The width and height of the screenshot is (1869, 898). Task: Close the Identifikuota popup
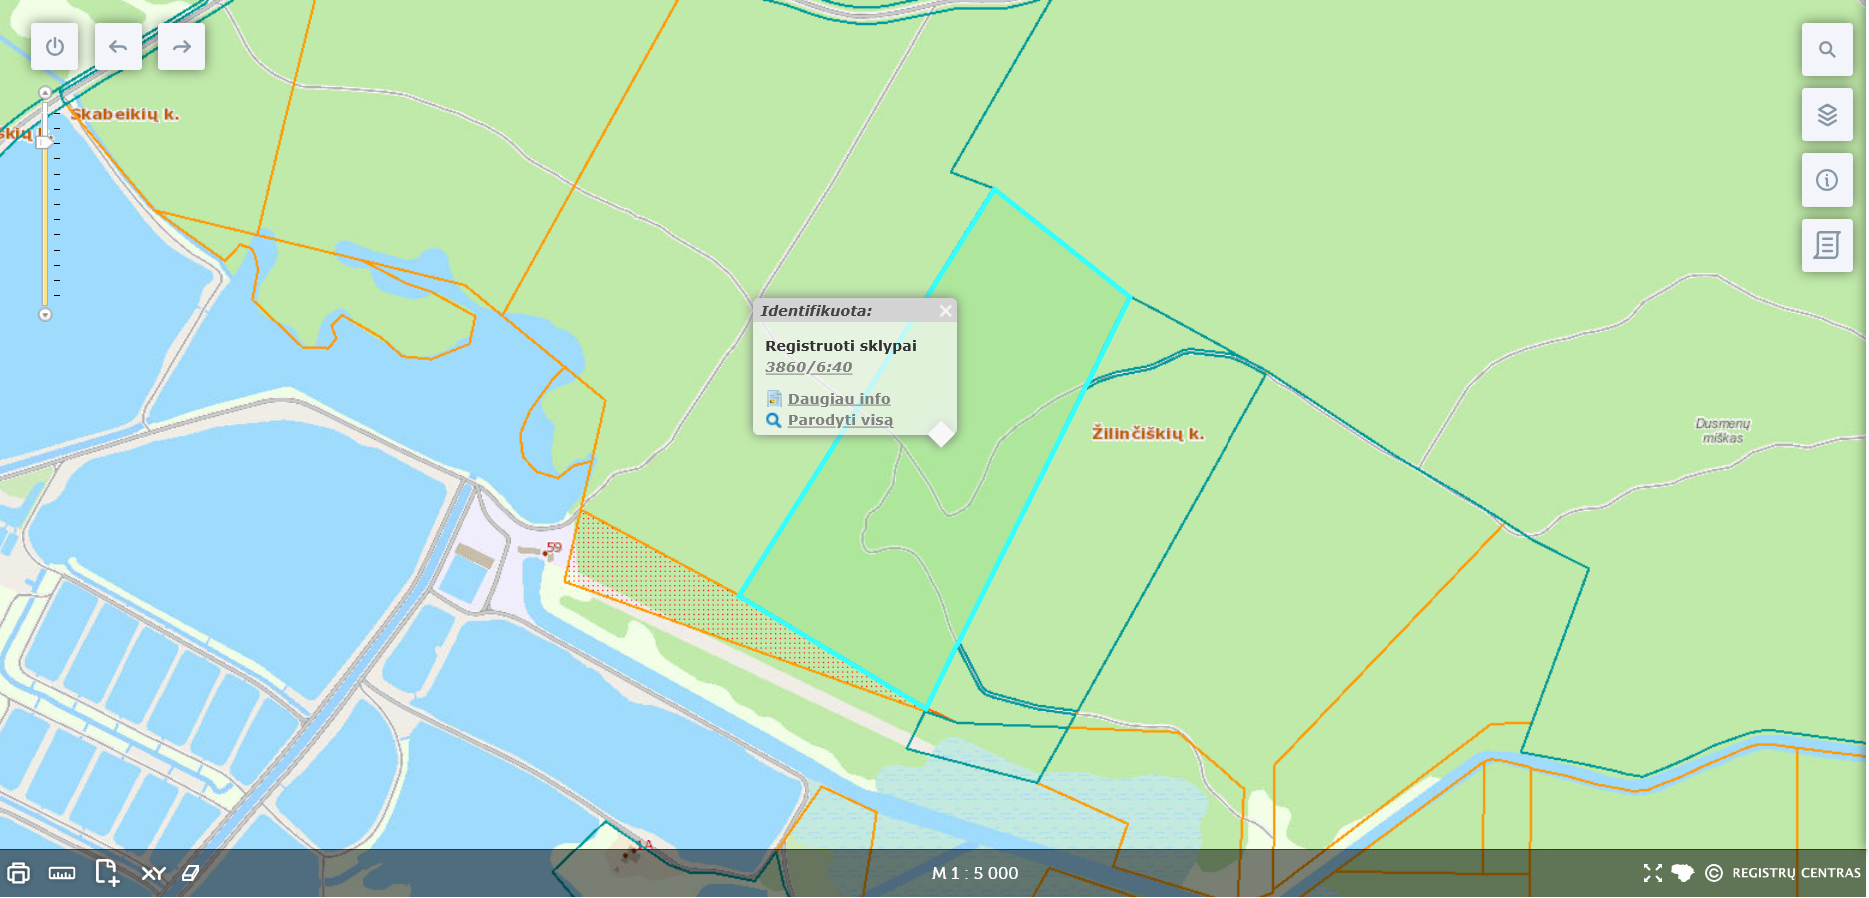[945, 311]
